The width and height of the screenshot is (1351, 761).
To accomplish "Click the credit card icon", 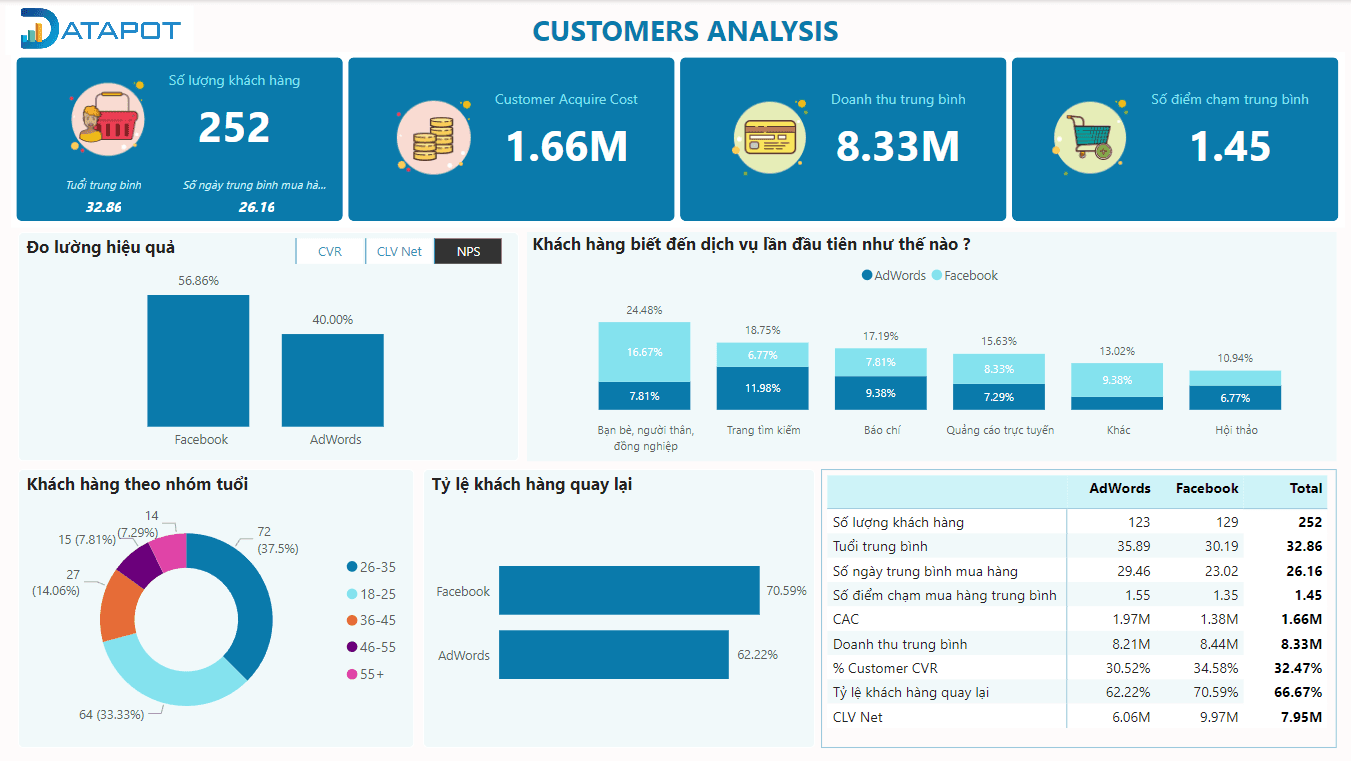I will click(770, 138).
